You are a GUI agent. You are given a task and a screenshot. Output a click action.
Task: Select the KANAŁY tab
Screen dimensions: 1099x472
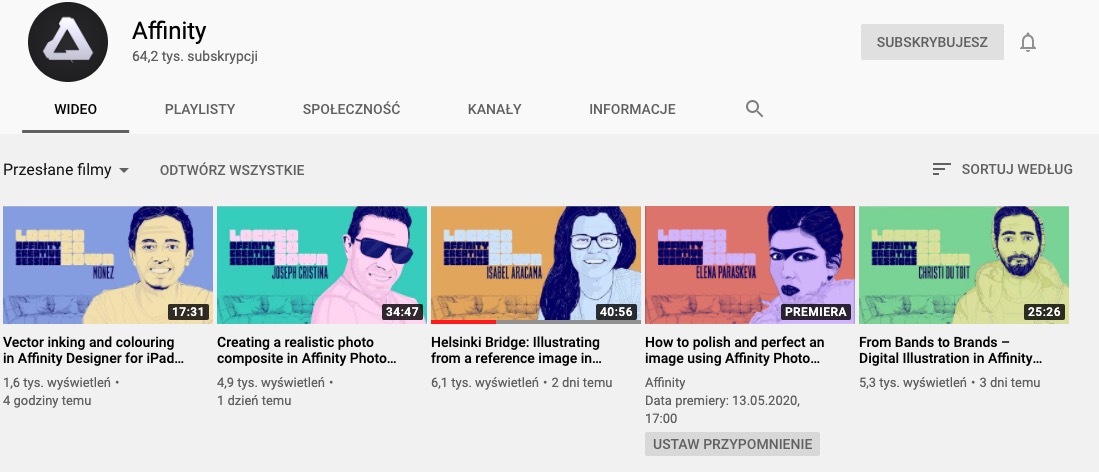pyautogui.click(x=494, y=109)
